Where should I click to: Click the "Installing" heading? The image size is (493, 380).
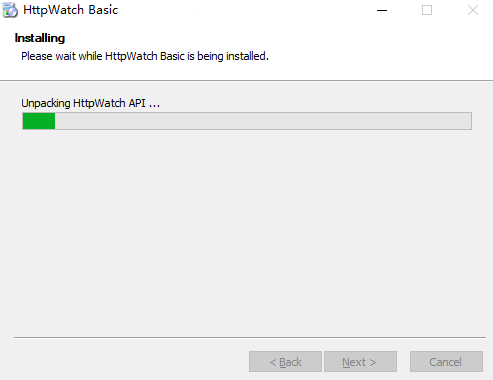[40, 38]
